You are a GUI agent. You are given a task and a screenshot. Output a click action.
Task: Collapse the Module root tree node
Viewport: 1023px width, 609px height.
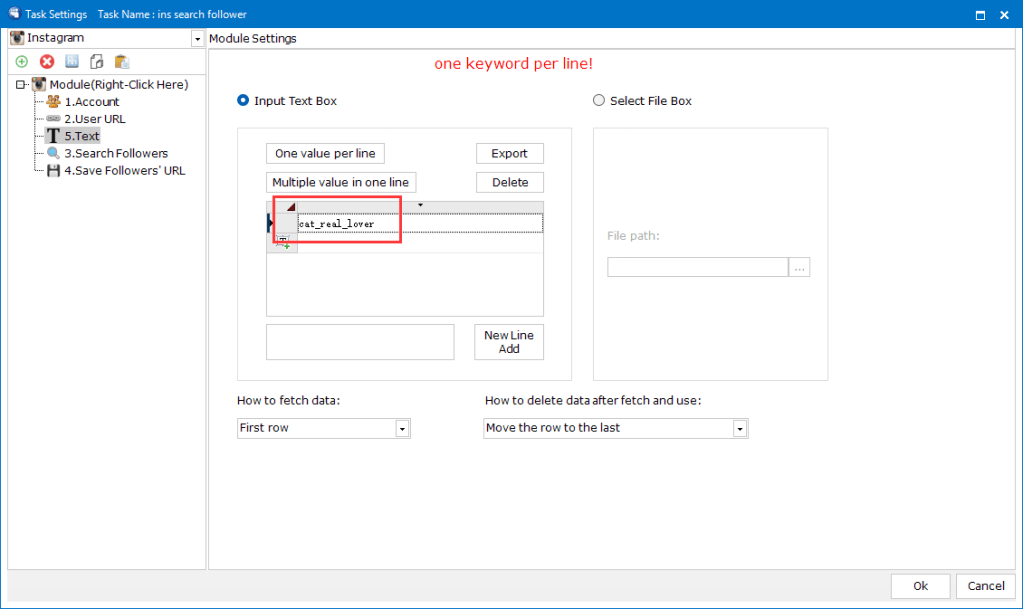tap(21, 85)
